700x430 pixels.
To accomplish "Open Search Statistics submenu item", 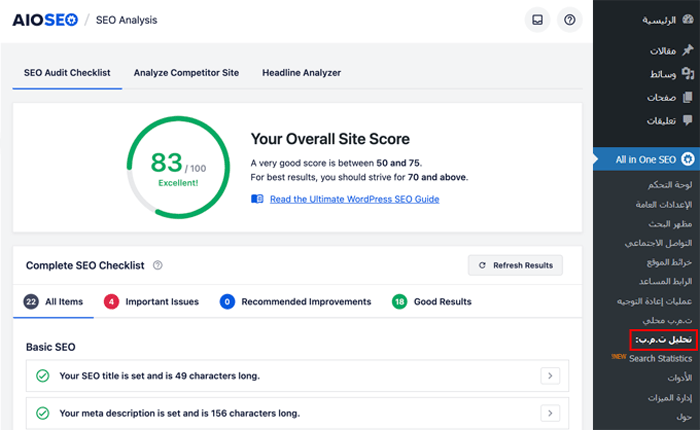I will [x=660, y=359].
